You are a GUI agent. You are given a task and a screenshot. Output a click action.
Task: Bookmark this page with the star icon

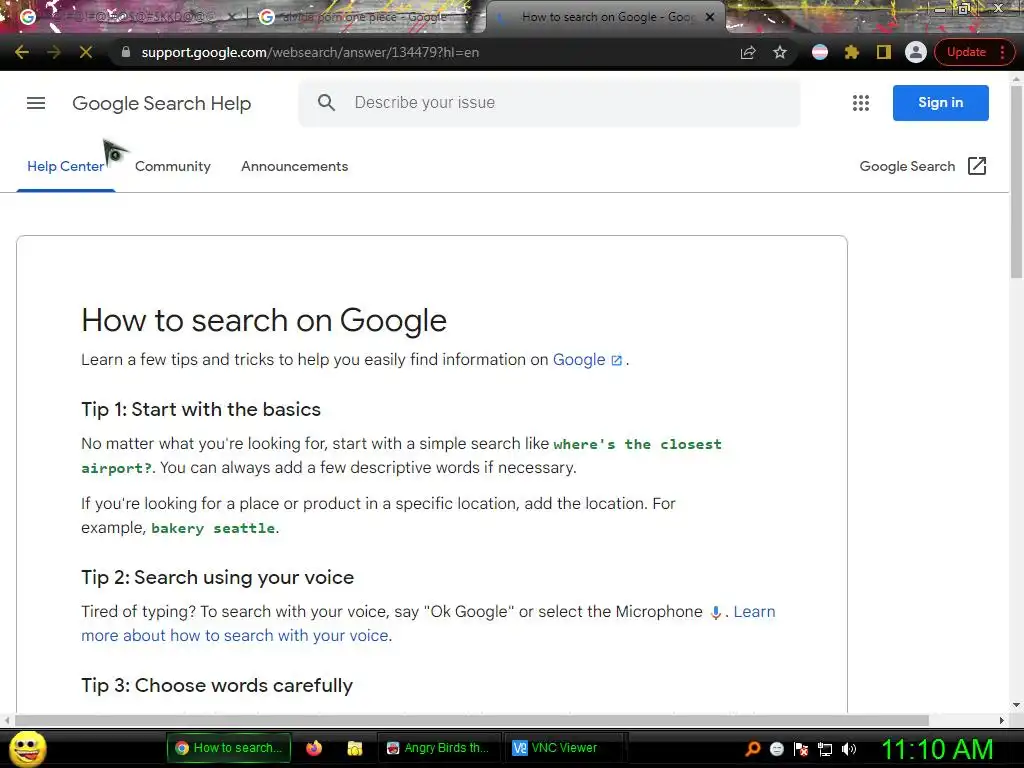point(780,52)
